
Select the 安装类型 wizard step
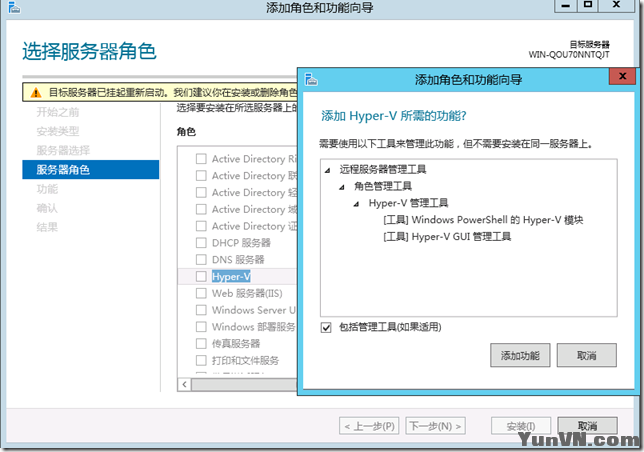pos(58,131)
